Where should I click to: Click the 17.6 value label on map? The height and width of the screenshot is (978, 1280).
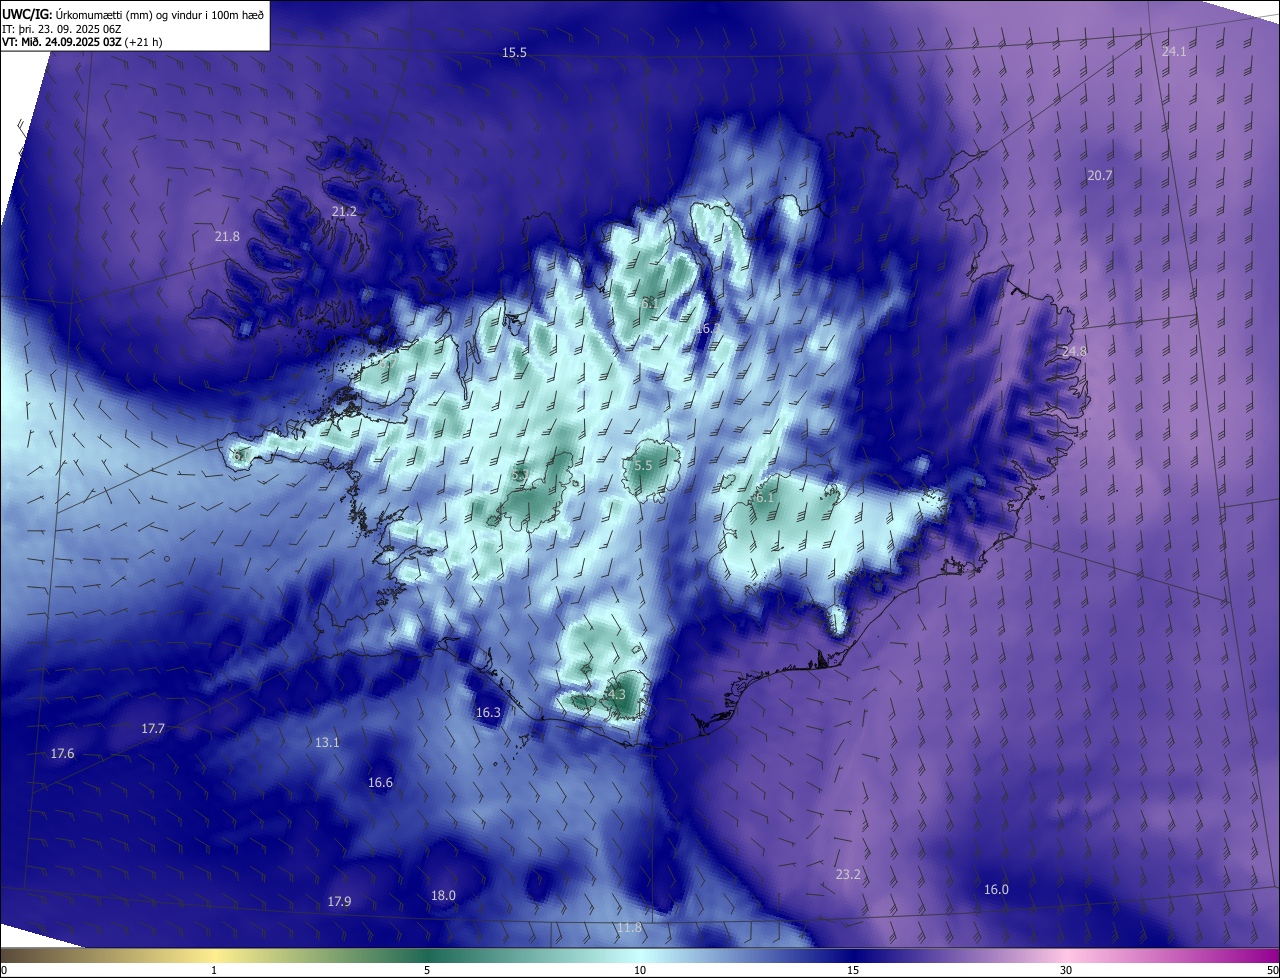click(62, 753)
